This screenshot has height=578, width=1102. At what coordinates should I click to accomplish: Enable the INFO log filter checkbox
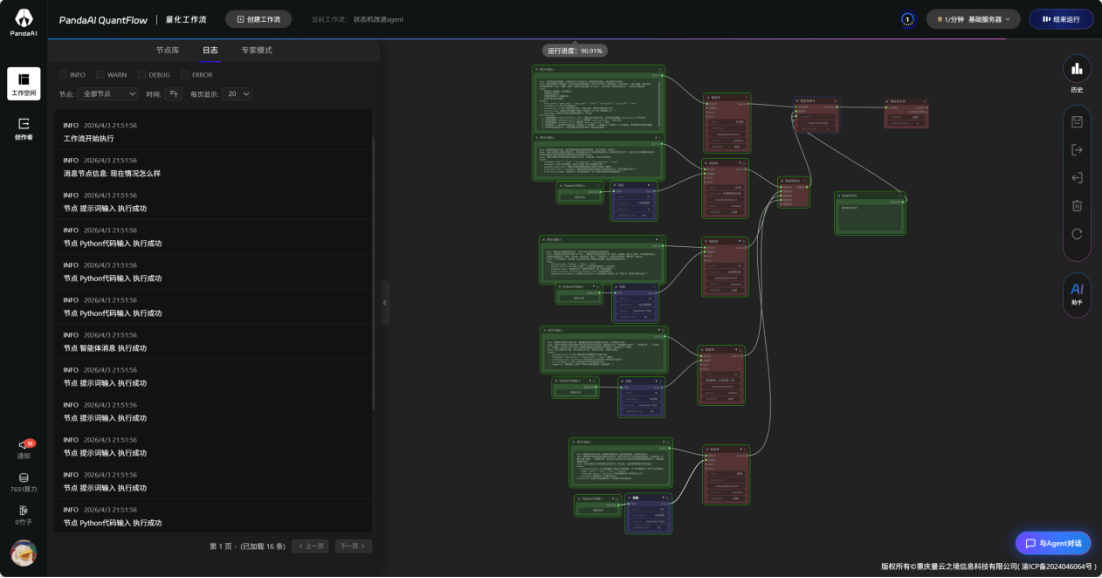[64, 75]
